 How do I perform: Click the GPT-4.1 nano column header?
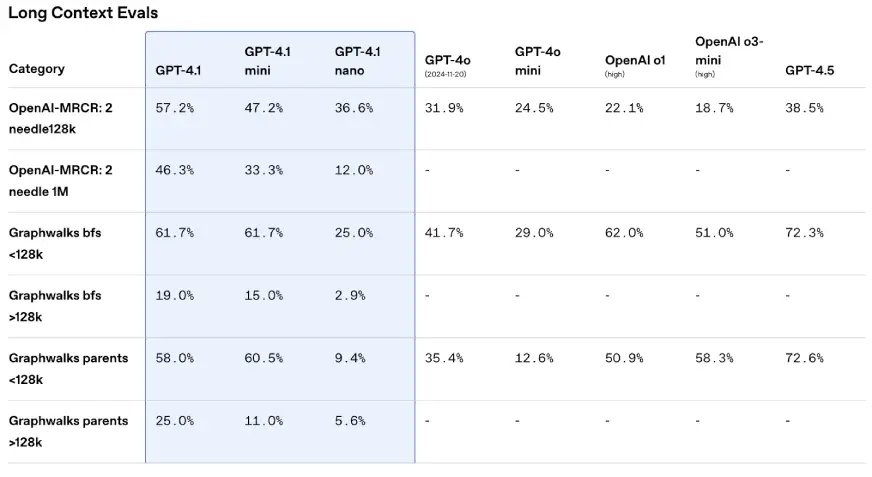pos(357,61)
